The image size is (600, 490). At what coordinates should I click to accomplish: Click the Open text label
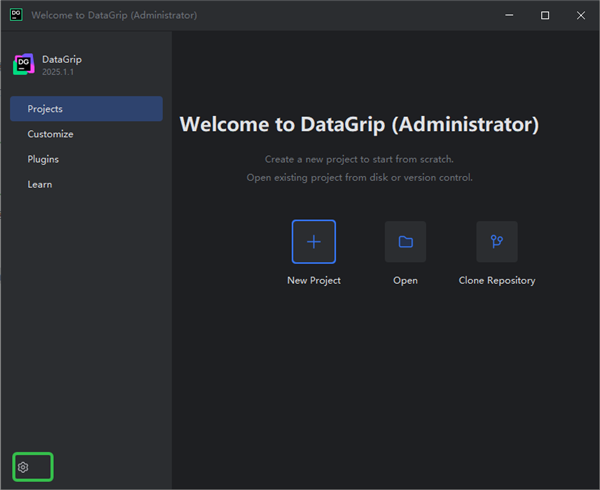pyautogui.click(x=405, y=281)
